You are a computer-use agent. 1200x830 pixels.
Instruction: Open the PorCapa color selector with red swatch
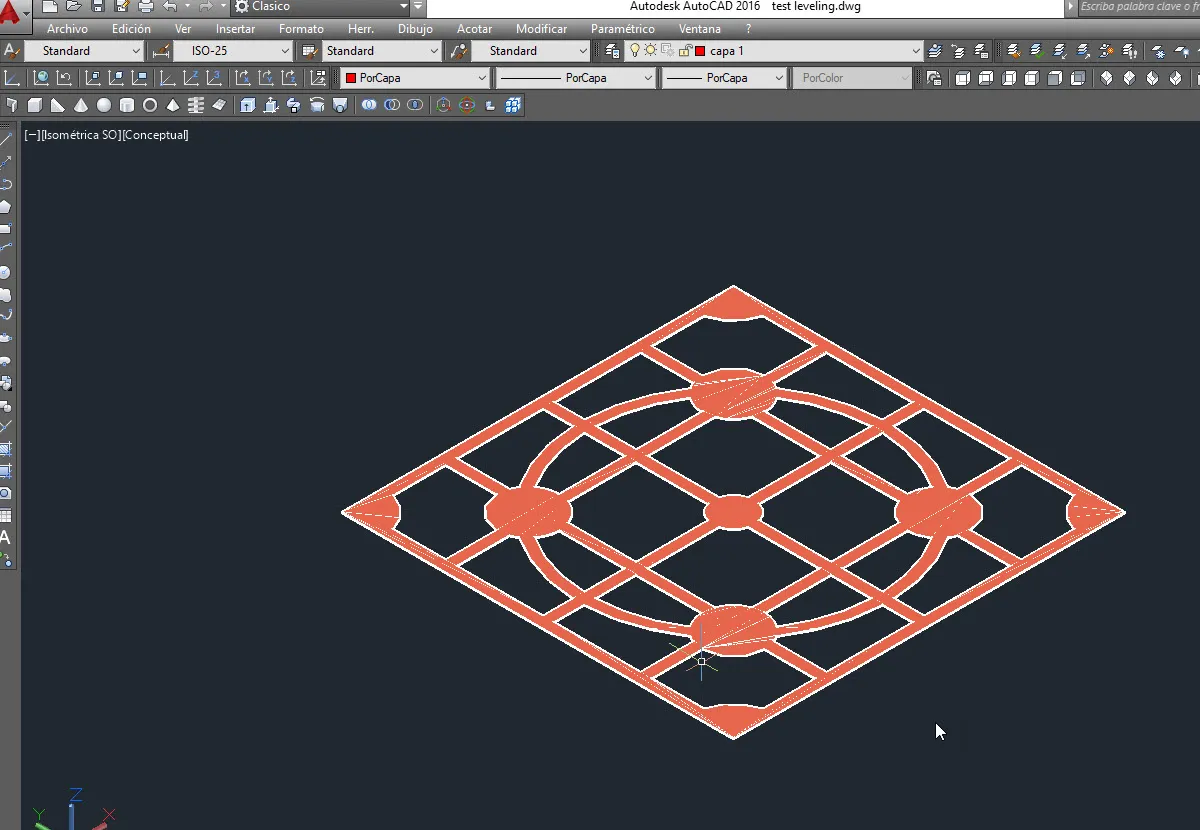(415, 78)
